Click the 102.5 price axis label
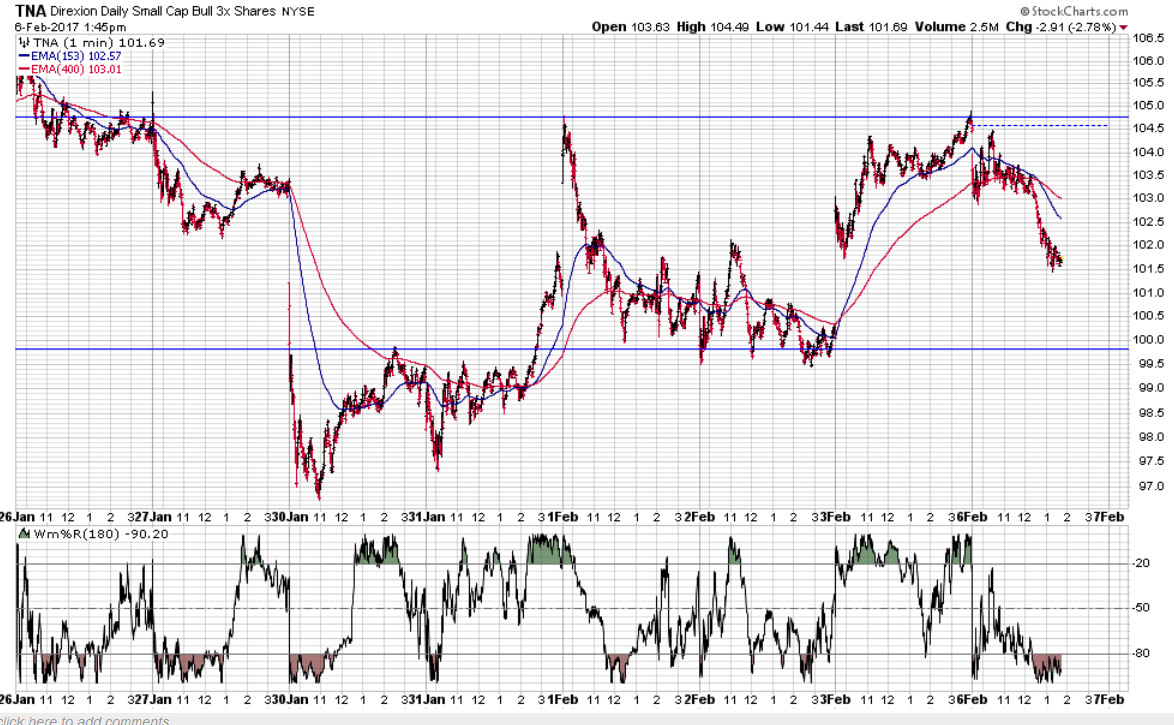The height and width of the screenshot is (725, 1174). pos(1149,222)
